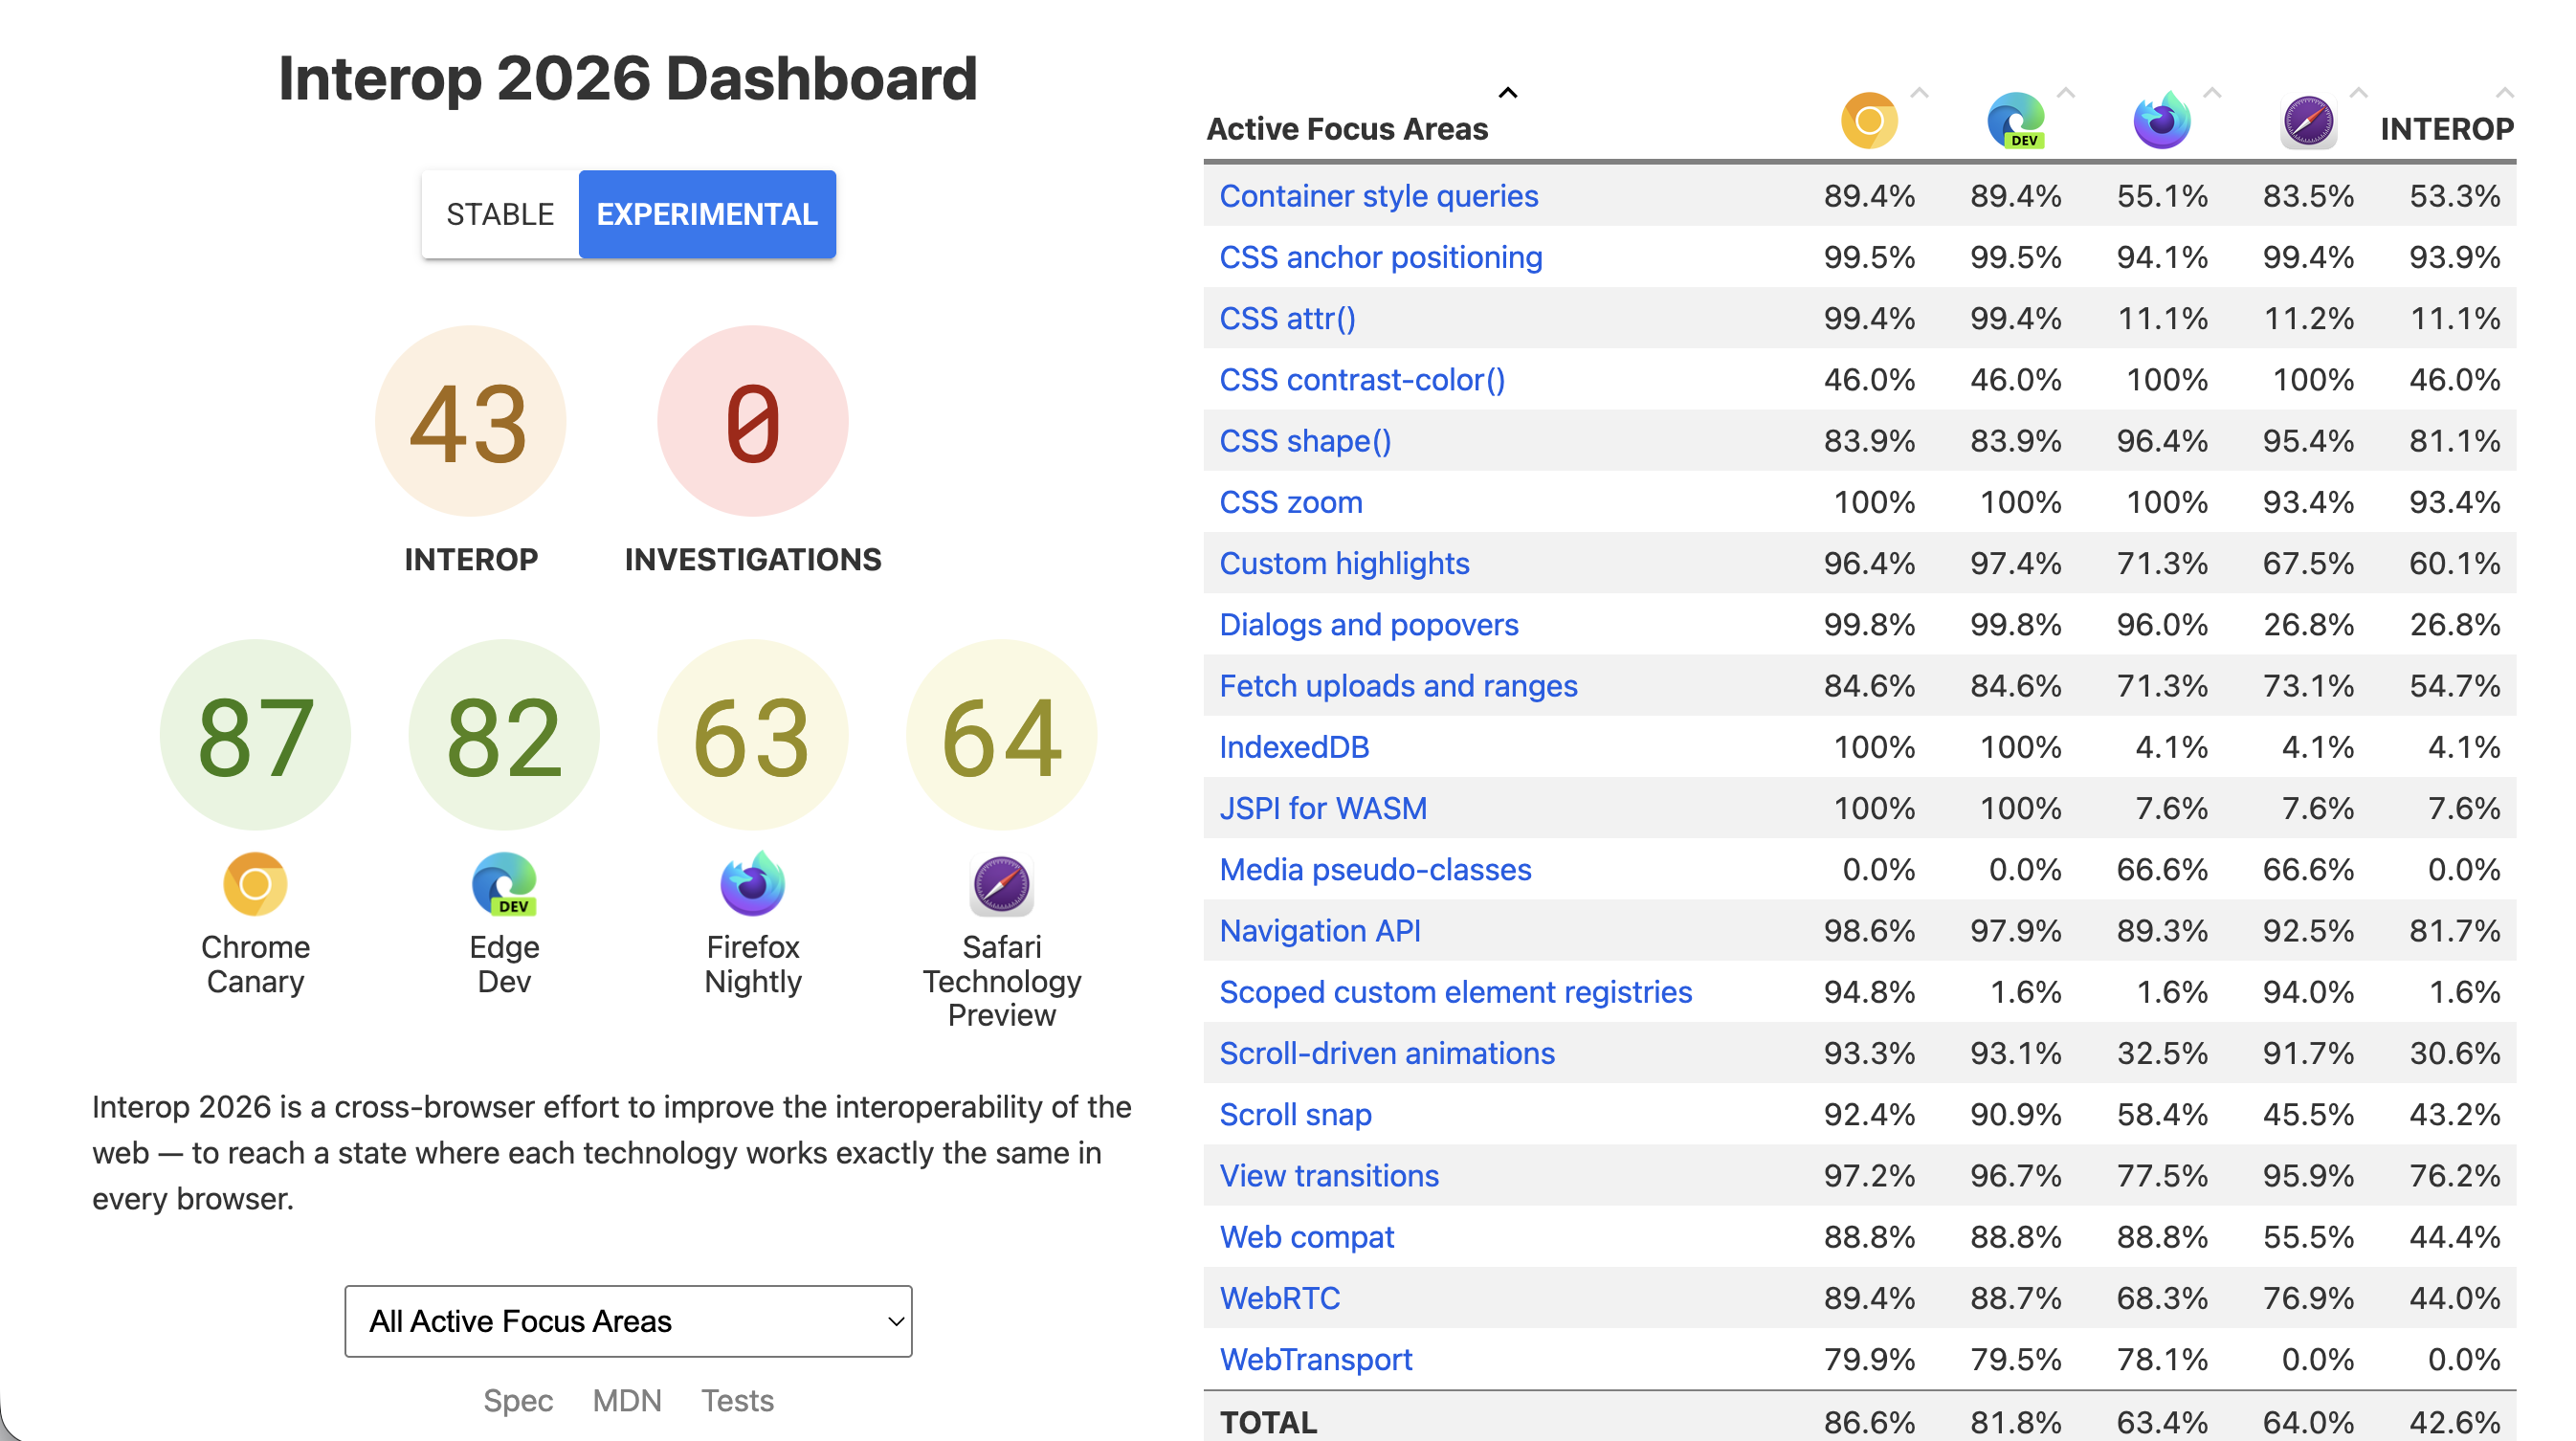Click Safari icon below the 64 score
This screenshot has height=1441, width=2576.
(1001, 884)
